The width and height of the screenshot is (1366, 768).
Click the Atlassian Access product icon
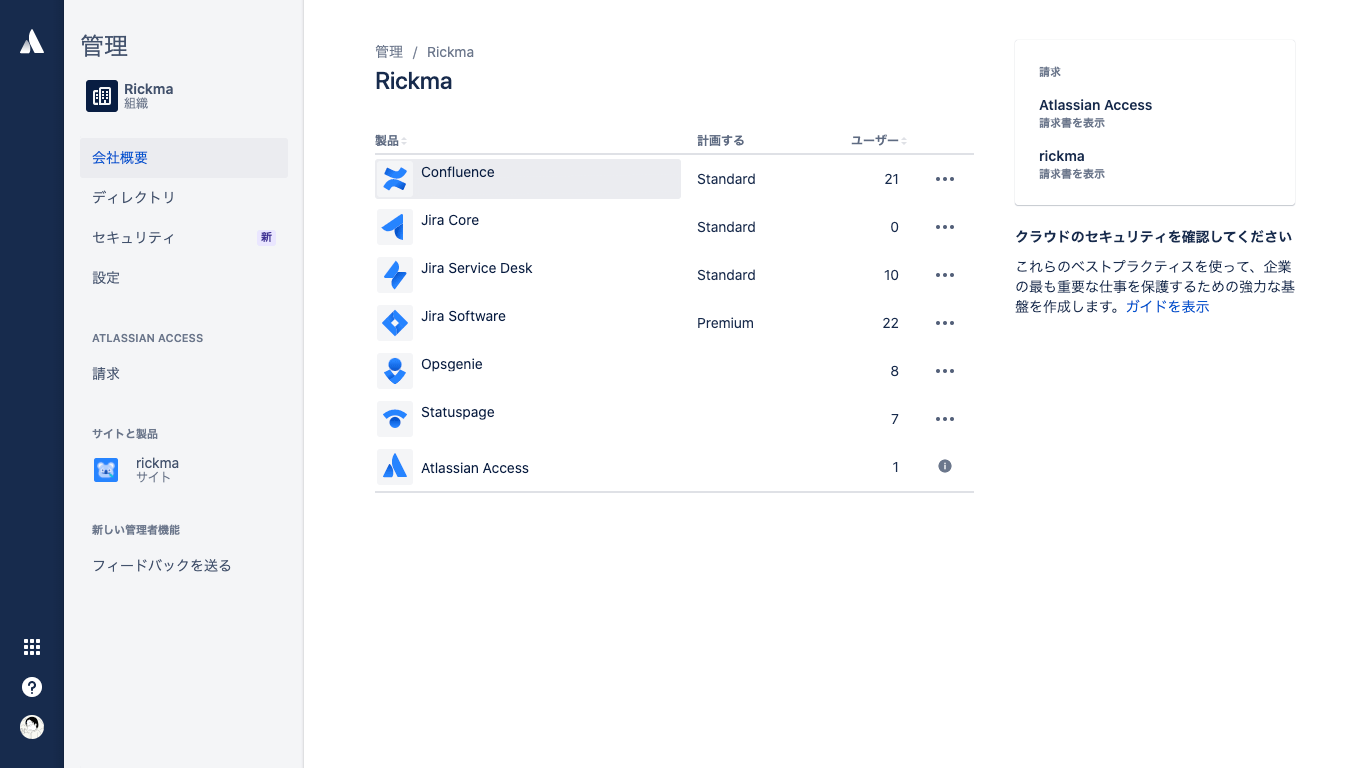click(395, 467)
